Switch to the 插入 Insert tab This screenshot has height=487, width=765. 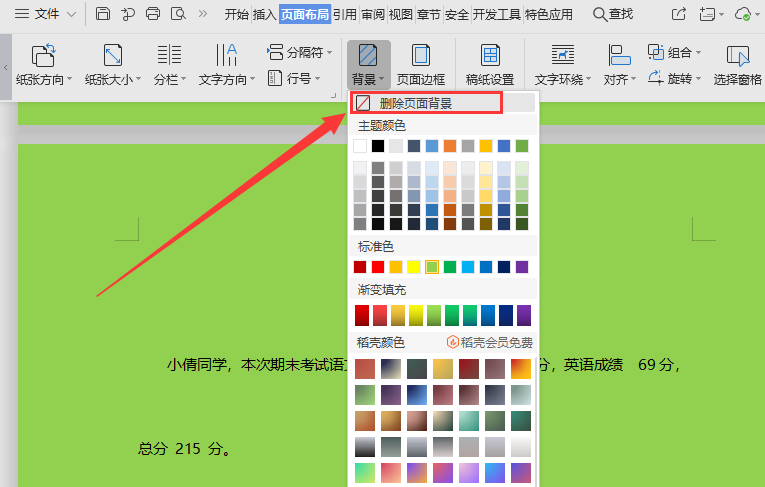tap(265, 14)
